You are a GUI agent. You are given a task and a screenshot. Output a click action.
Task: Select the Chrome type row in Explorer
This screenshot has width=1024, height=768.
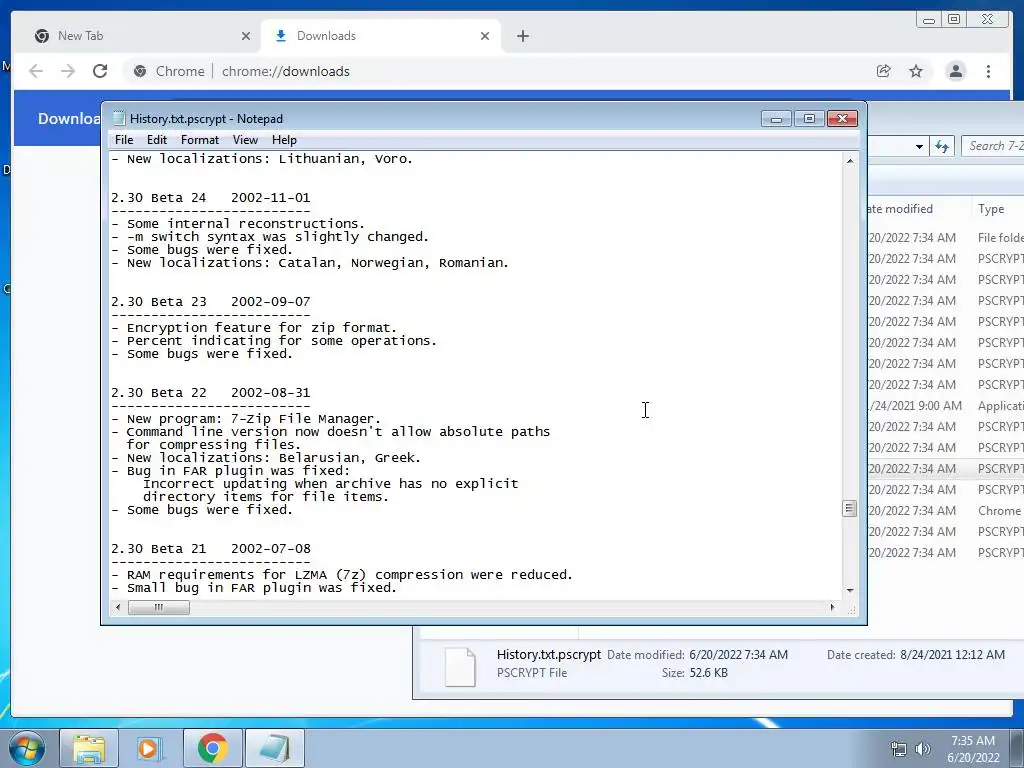(x=946, y=511)
